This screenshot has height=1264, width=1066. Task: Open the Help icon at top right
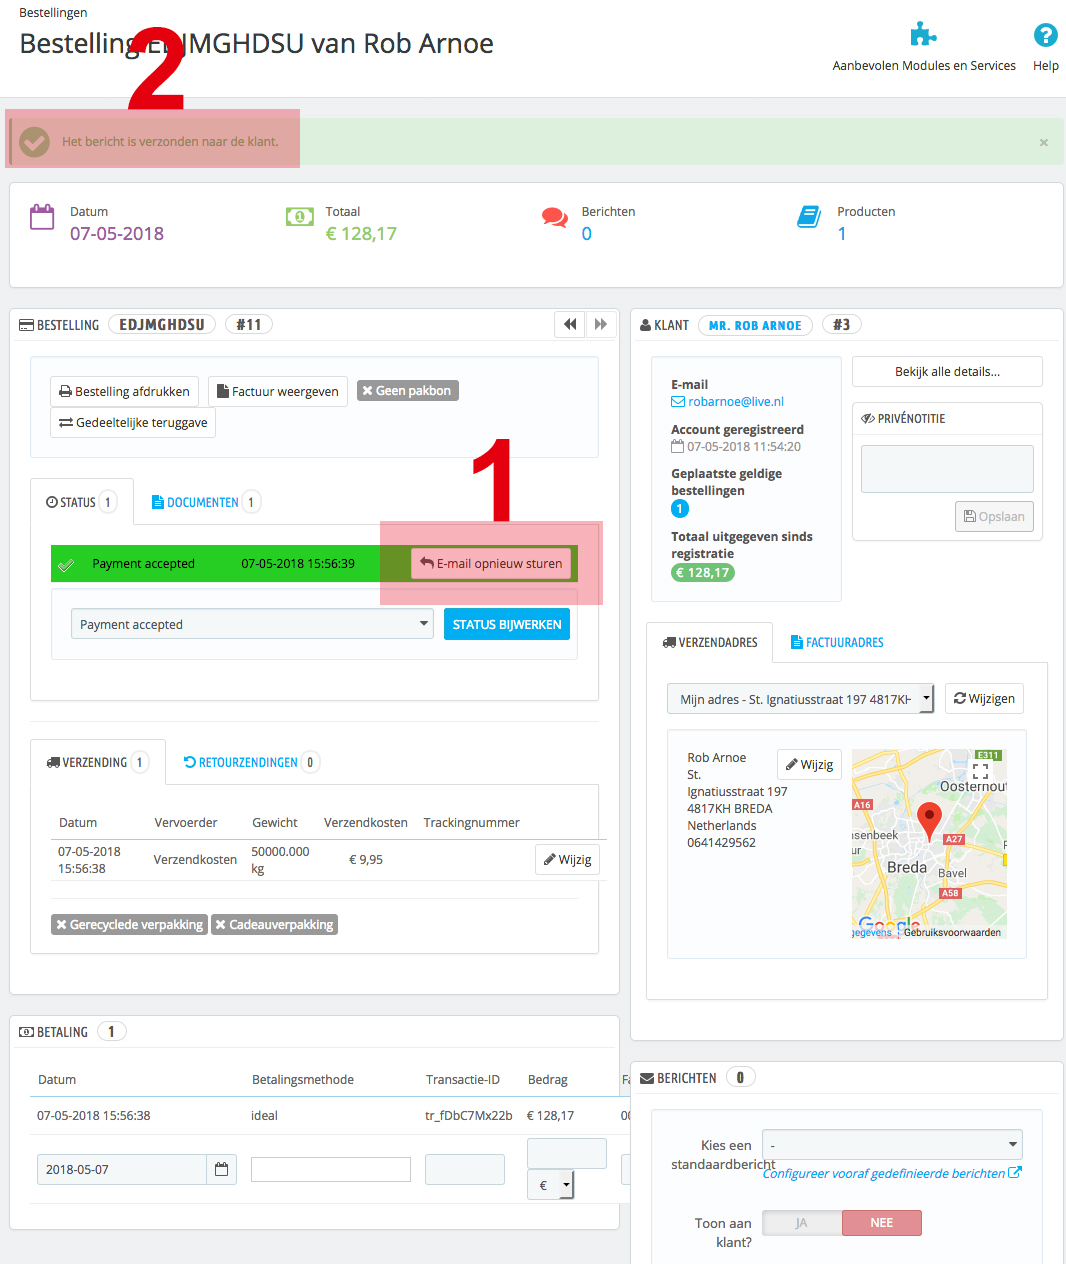(1045, 36)
